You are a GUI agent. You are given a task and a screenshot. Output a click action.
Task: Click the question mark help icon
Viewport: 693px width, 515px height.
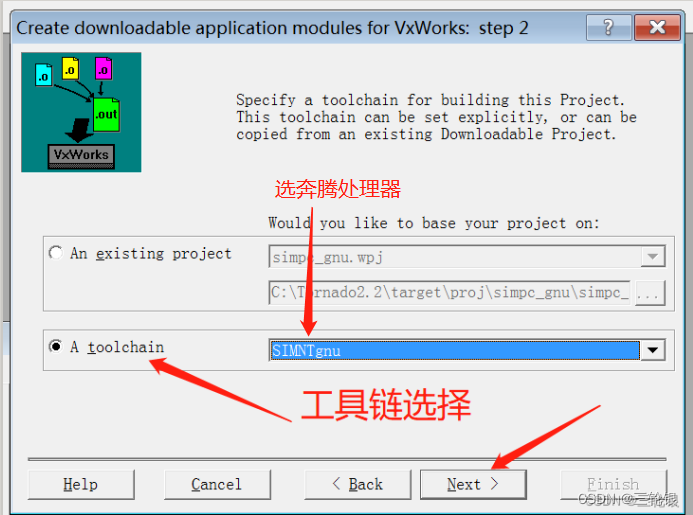[x=609, y=27]
